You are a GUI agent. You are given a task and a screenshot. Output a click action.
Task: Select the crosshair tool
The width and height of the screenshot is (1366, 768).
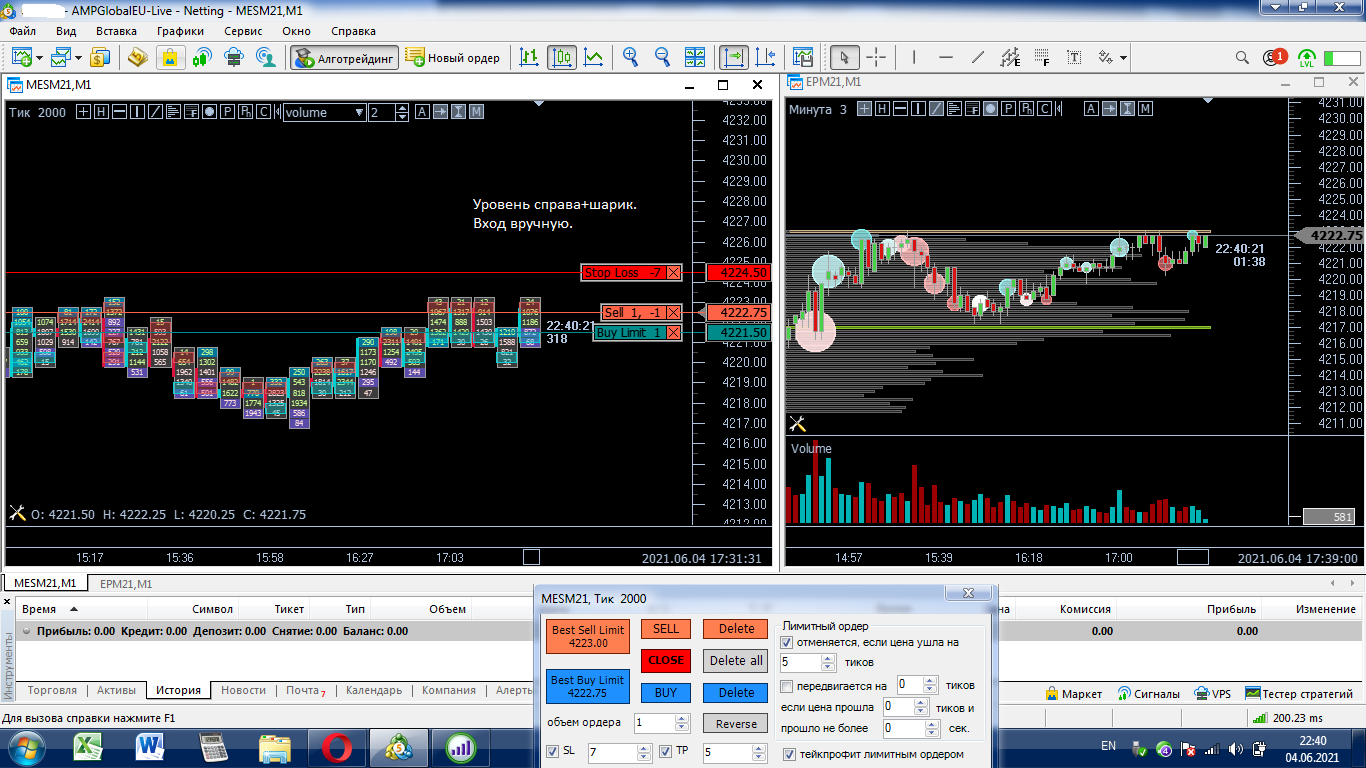tap(876, 58)
